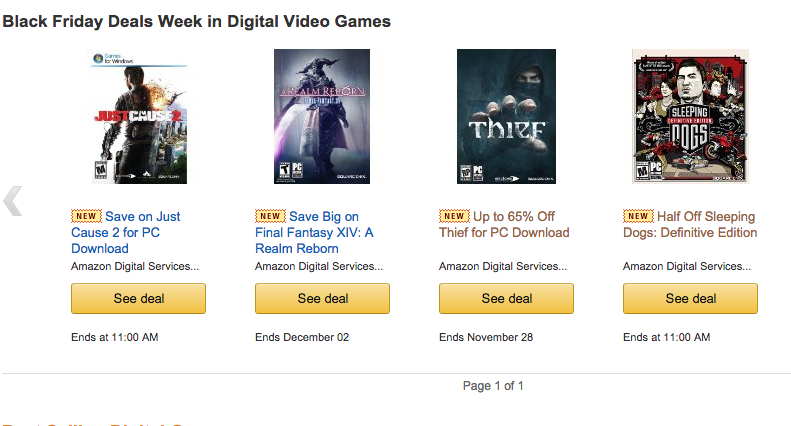This screenshot has height=426, width=791.
Task: Click NEW badge on Sleeping Dogs deal
Action: tap(638, 216)
